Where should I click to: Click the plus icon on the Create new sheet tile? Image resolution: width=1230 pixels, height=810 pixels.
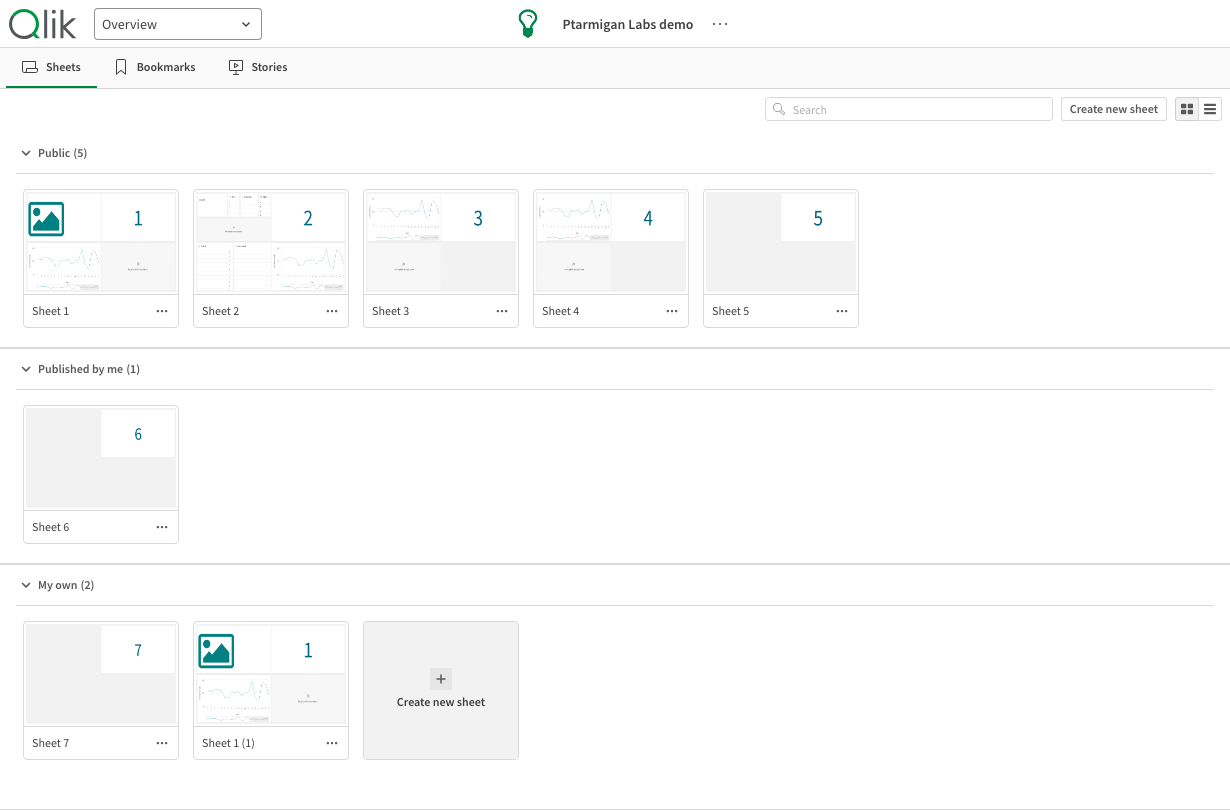(x=441, y=679)
